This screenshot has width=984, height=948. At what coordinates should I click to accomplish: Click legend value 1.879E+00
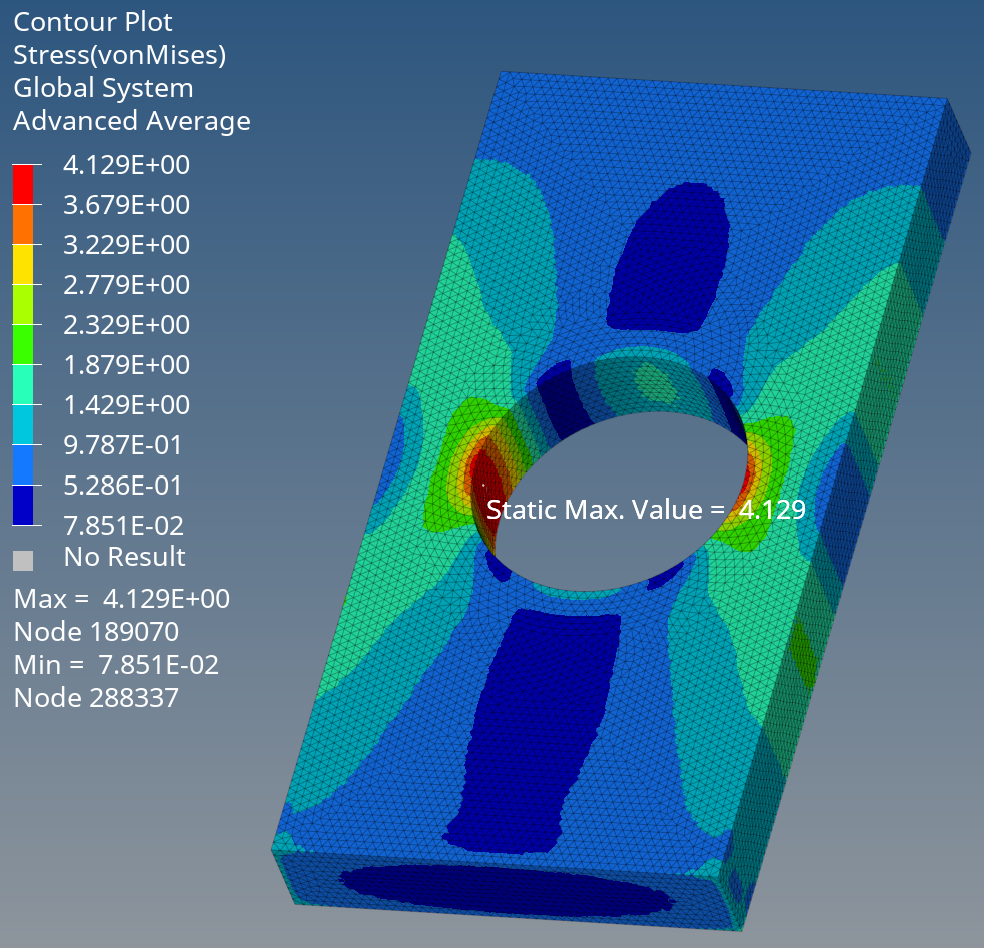pyautogui.click(x=126, y=365)
